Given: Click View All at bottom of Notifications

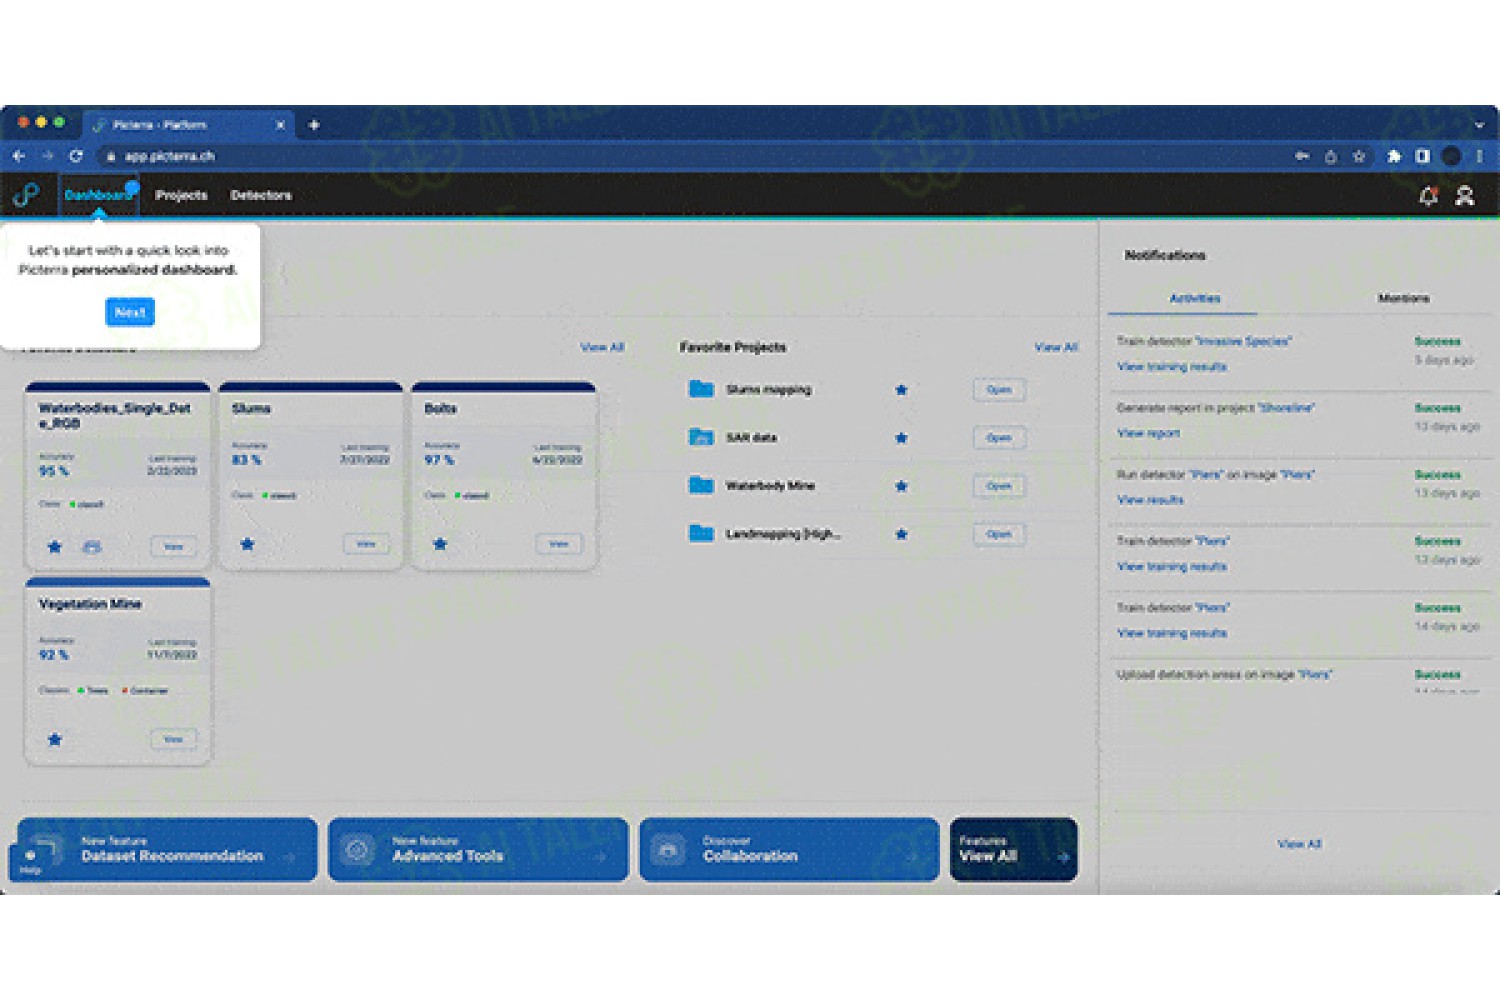Looking at the screenshot, I should [1299, 844].
